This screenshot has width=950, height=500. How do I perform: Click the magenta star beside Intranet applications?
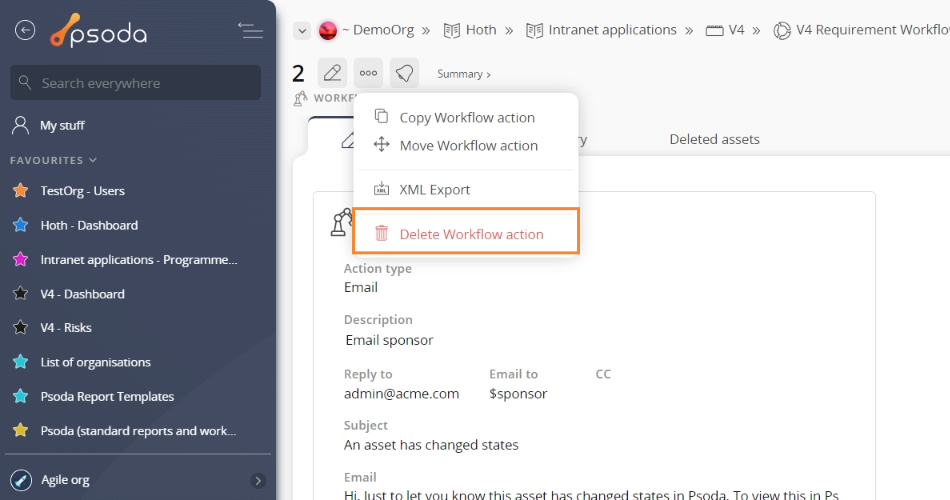[x=20, y=260]
